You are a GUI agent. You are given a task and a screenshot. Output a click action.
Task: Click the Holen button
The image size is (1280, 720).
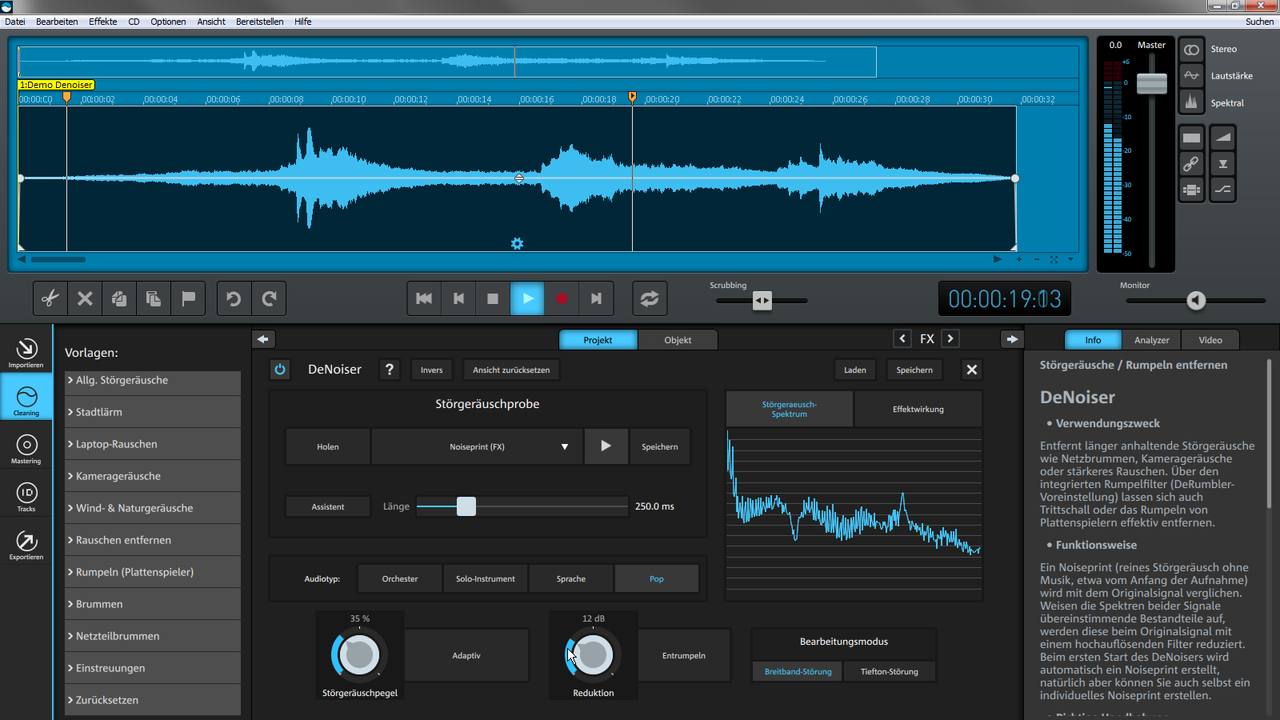tap(328, 446)
